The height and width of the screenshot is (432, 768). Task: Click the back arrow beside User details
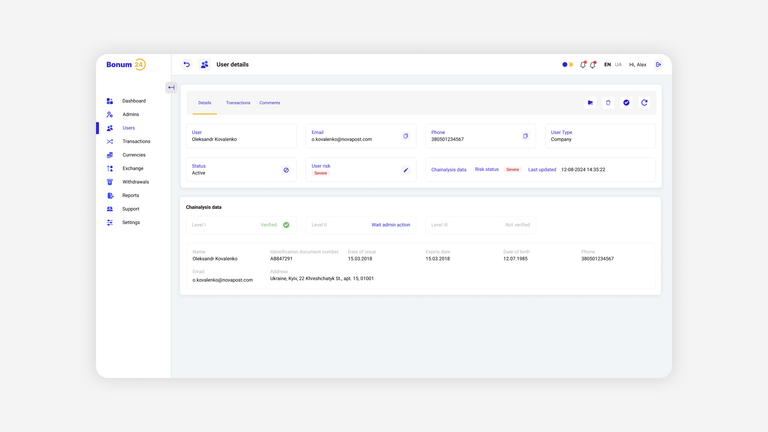(x=187, y=65)
